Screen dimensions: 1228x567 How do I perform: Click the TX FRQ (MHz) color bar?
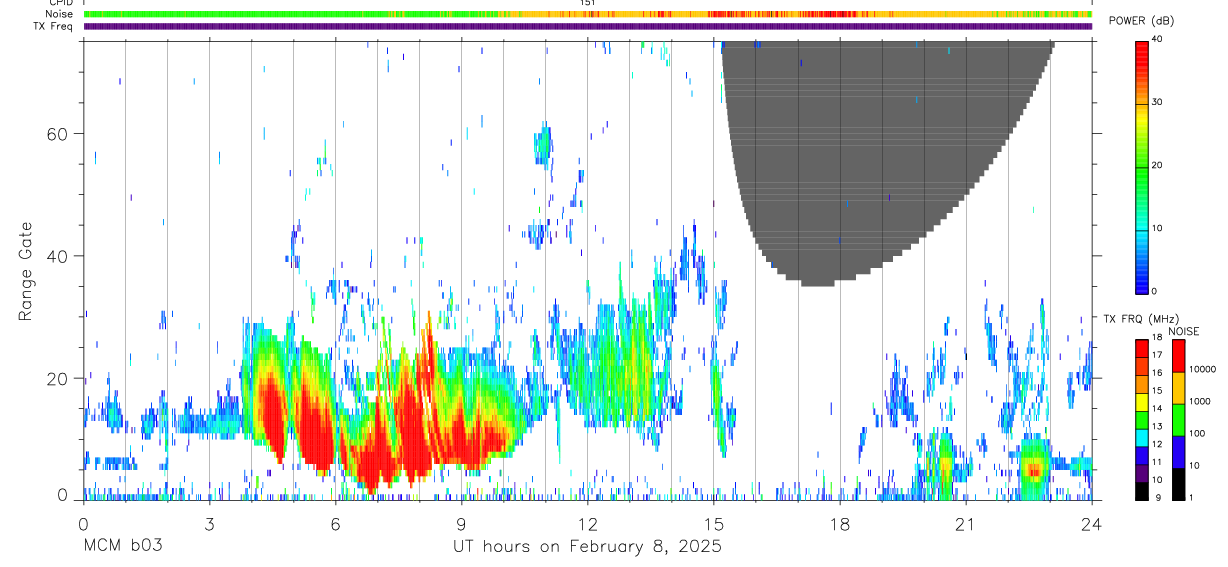[x=1141, y=419]
